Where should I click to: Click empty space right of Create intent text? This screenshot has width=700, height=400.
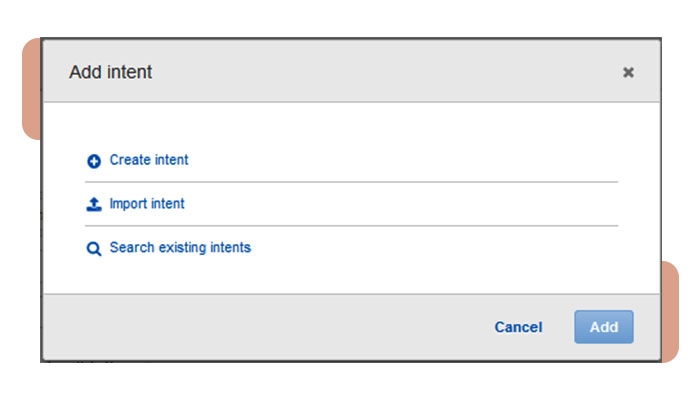point(400,160)
